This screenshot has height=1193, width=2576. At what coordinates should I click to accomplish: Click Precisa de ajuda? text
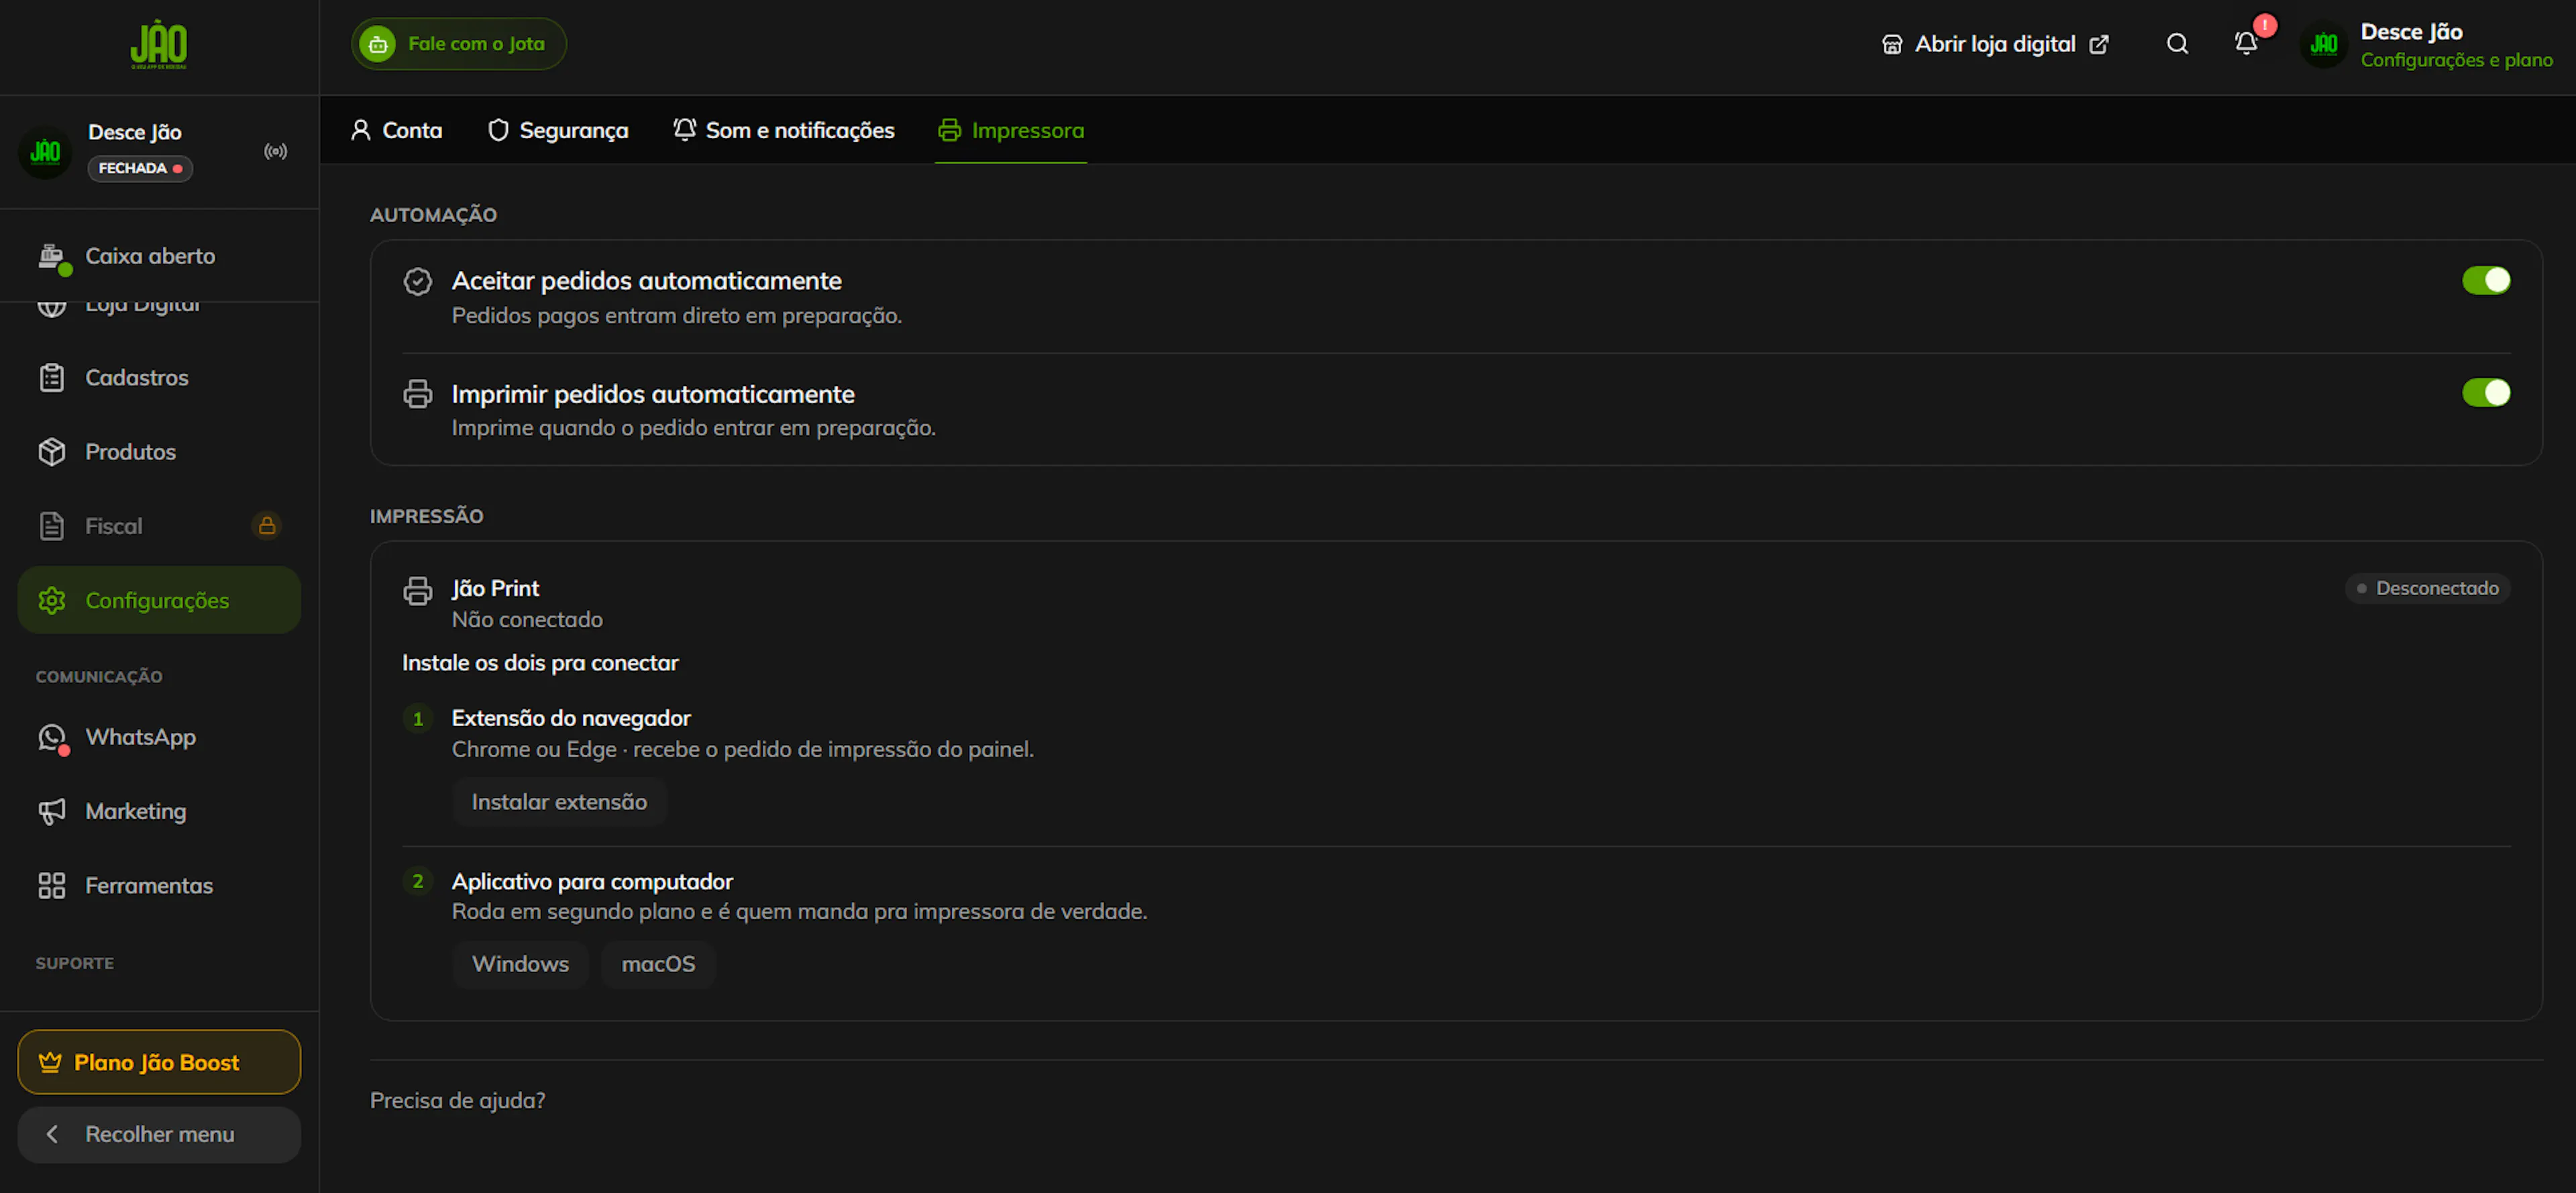click(x=457, y=1100)
